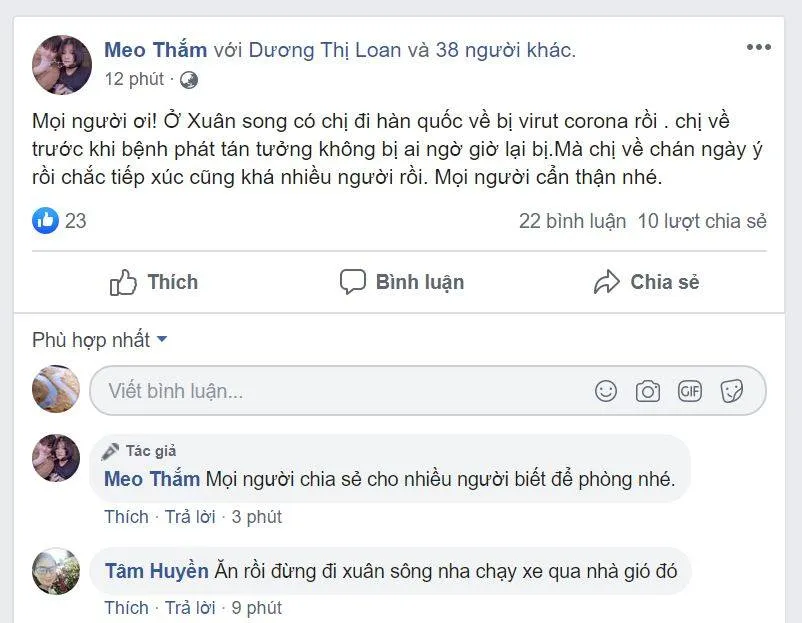Click the blue like reaction icon
Viewport: 802px width, 623px height.
(45, 221)
